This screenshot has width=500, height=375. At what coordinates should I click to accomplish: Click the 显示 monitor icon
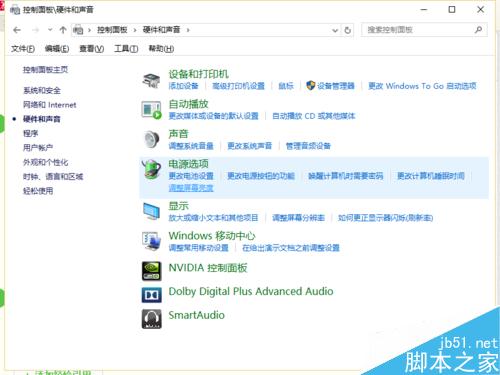pyautogui.click(x=151, y=211)
